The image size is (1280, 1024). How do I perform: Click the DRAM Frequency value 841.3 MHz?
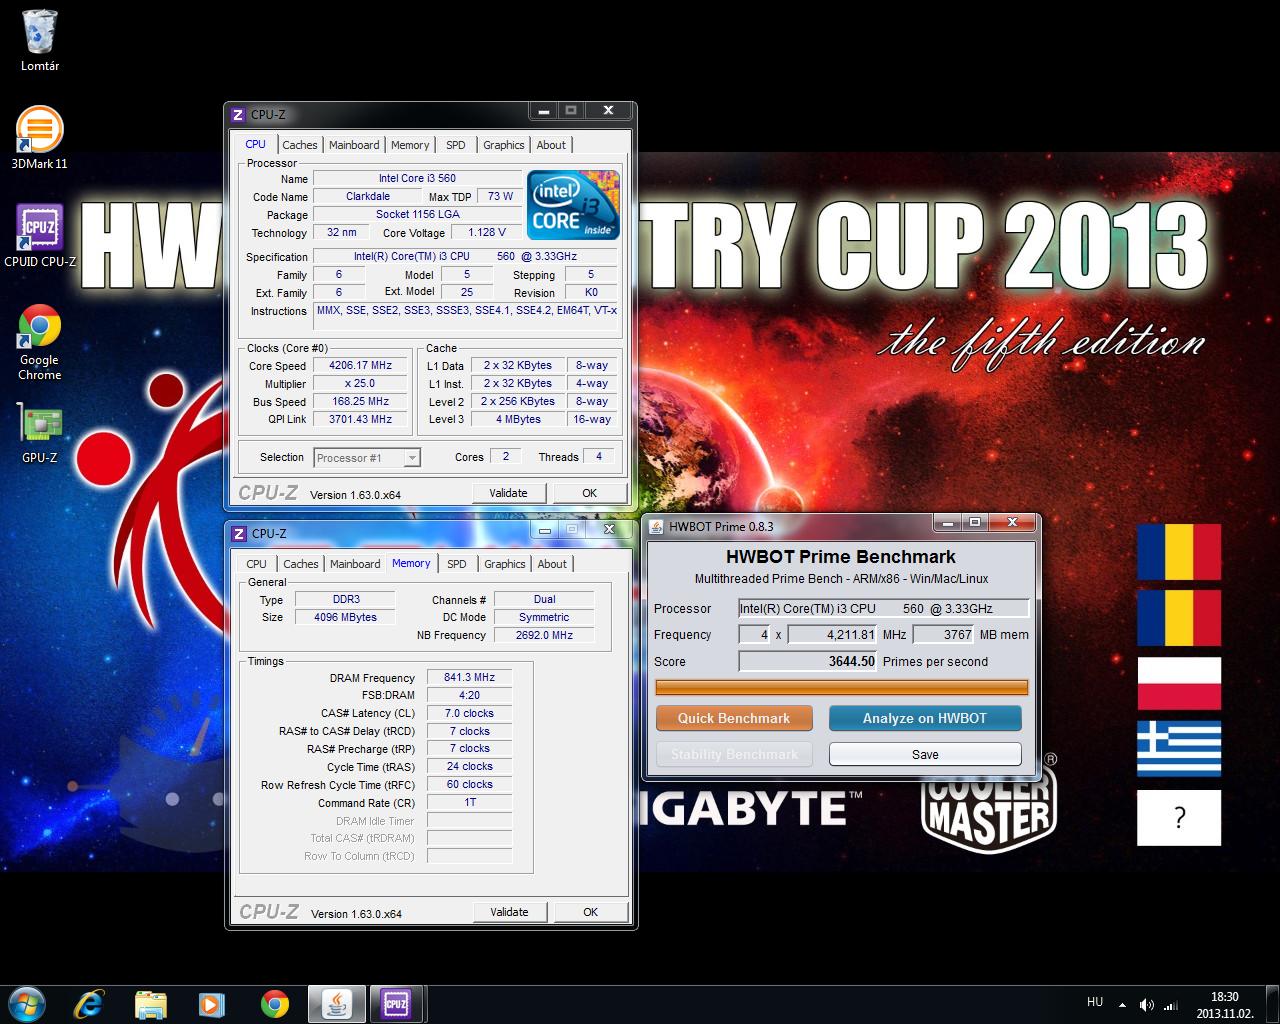[x=469, y=678]
